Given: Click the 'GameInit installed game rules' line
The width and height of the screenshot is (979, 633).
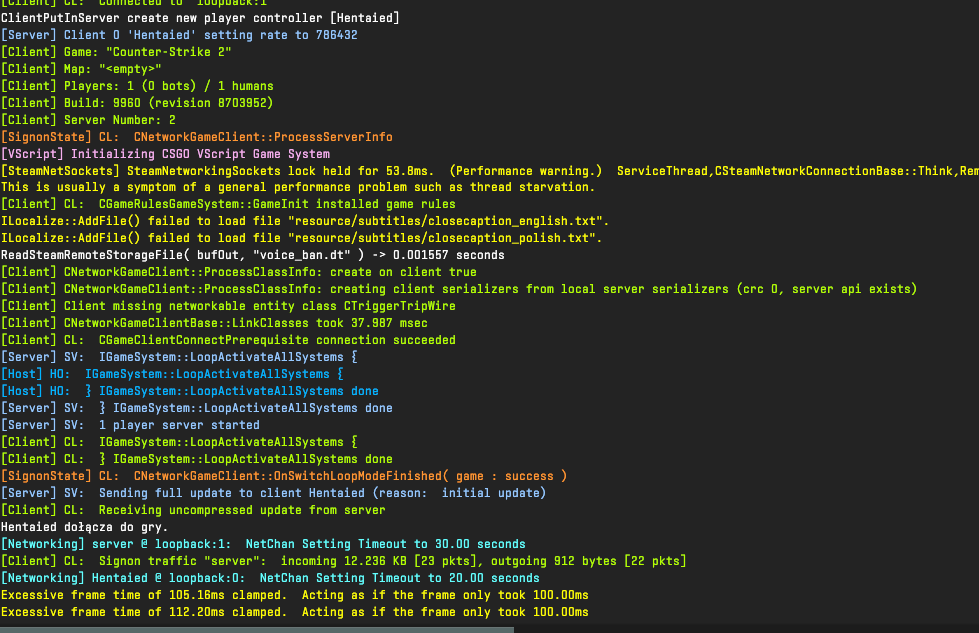Looking at the screenshot, I should pos(228,204).
